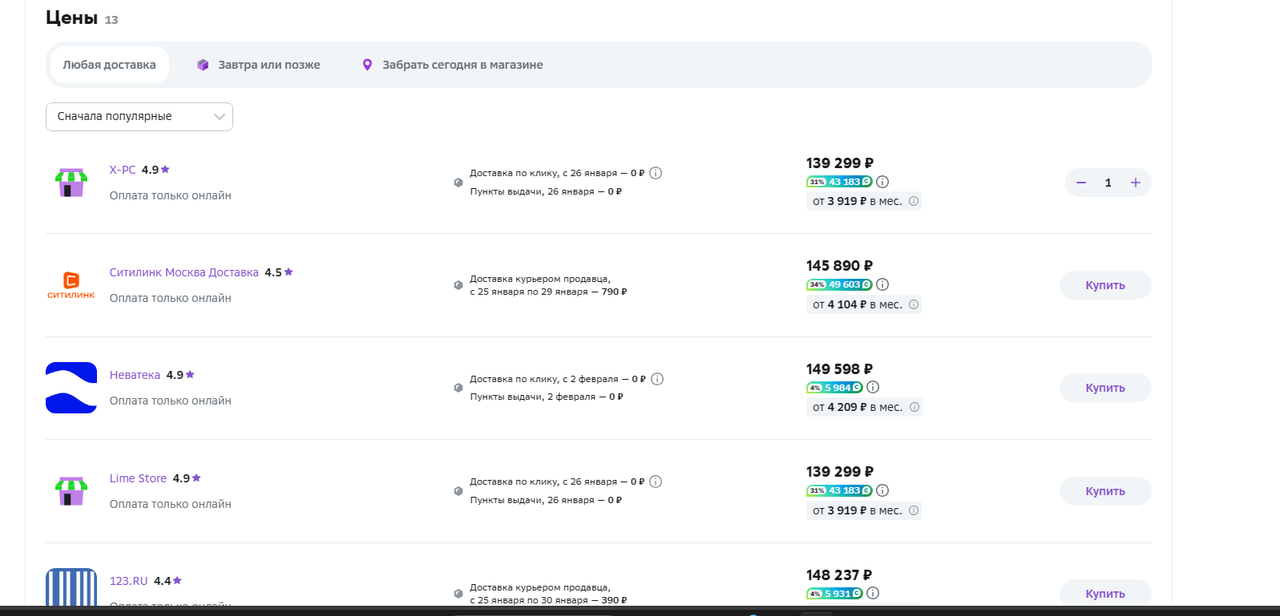Switch to 'Забрать сегодня в магазине' tab
1280x616 pixels.
(452, 65)
